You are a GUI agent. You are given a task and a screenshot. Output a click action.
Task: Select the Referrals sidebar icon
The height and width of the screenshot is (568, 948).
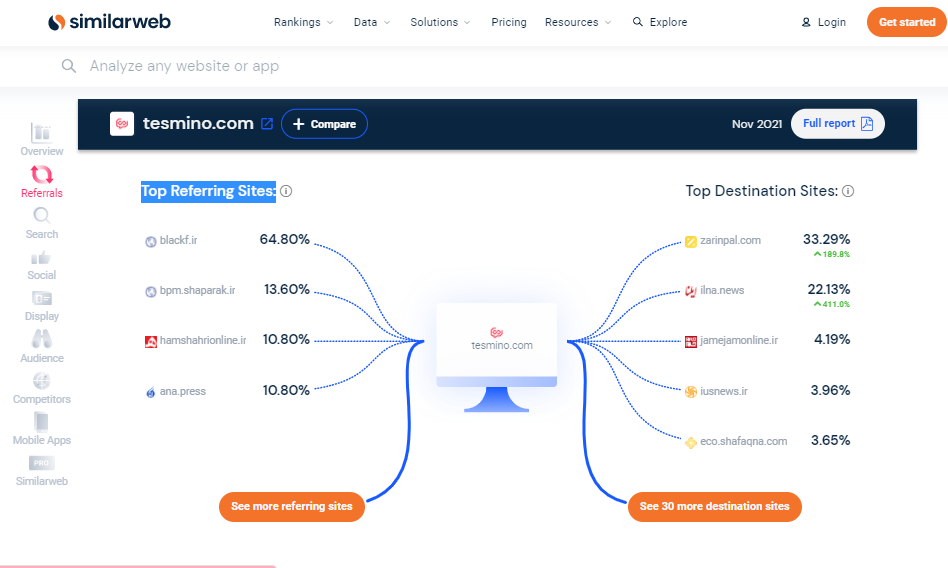pyautogui.click(x=42, y=175)
